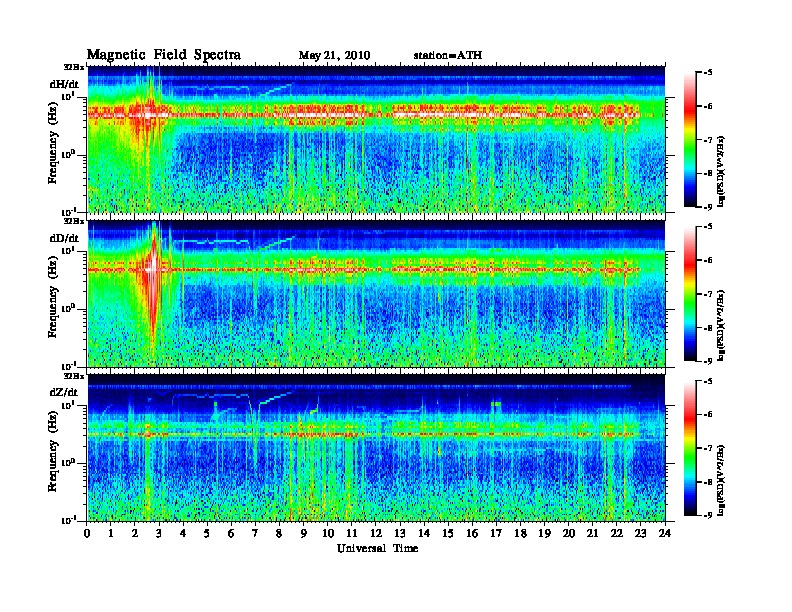Click the hour '21' tick label
792x612 pixels.
coord(592,533)
